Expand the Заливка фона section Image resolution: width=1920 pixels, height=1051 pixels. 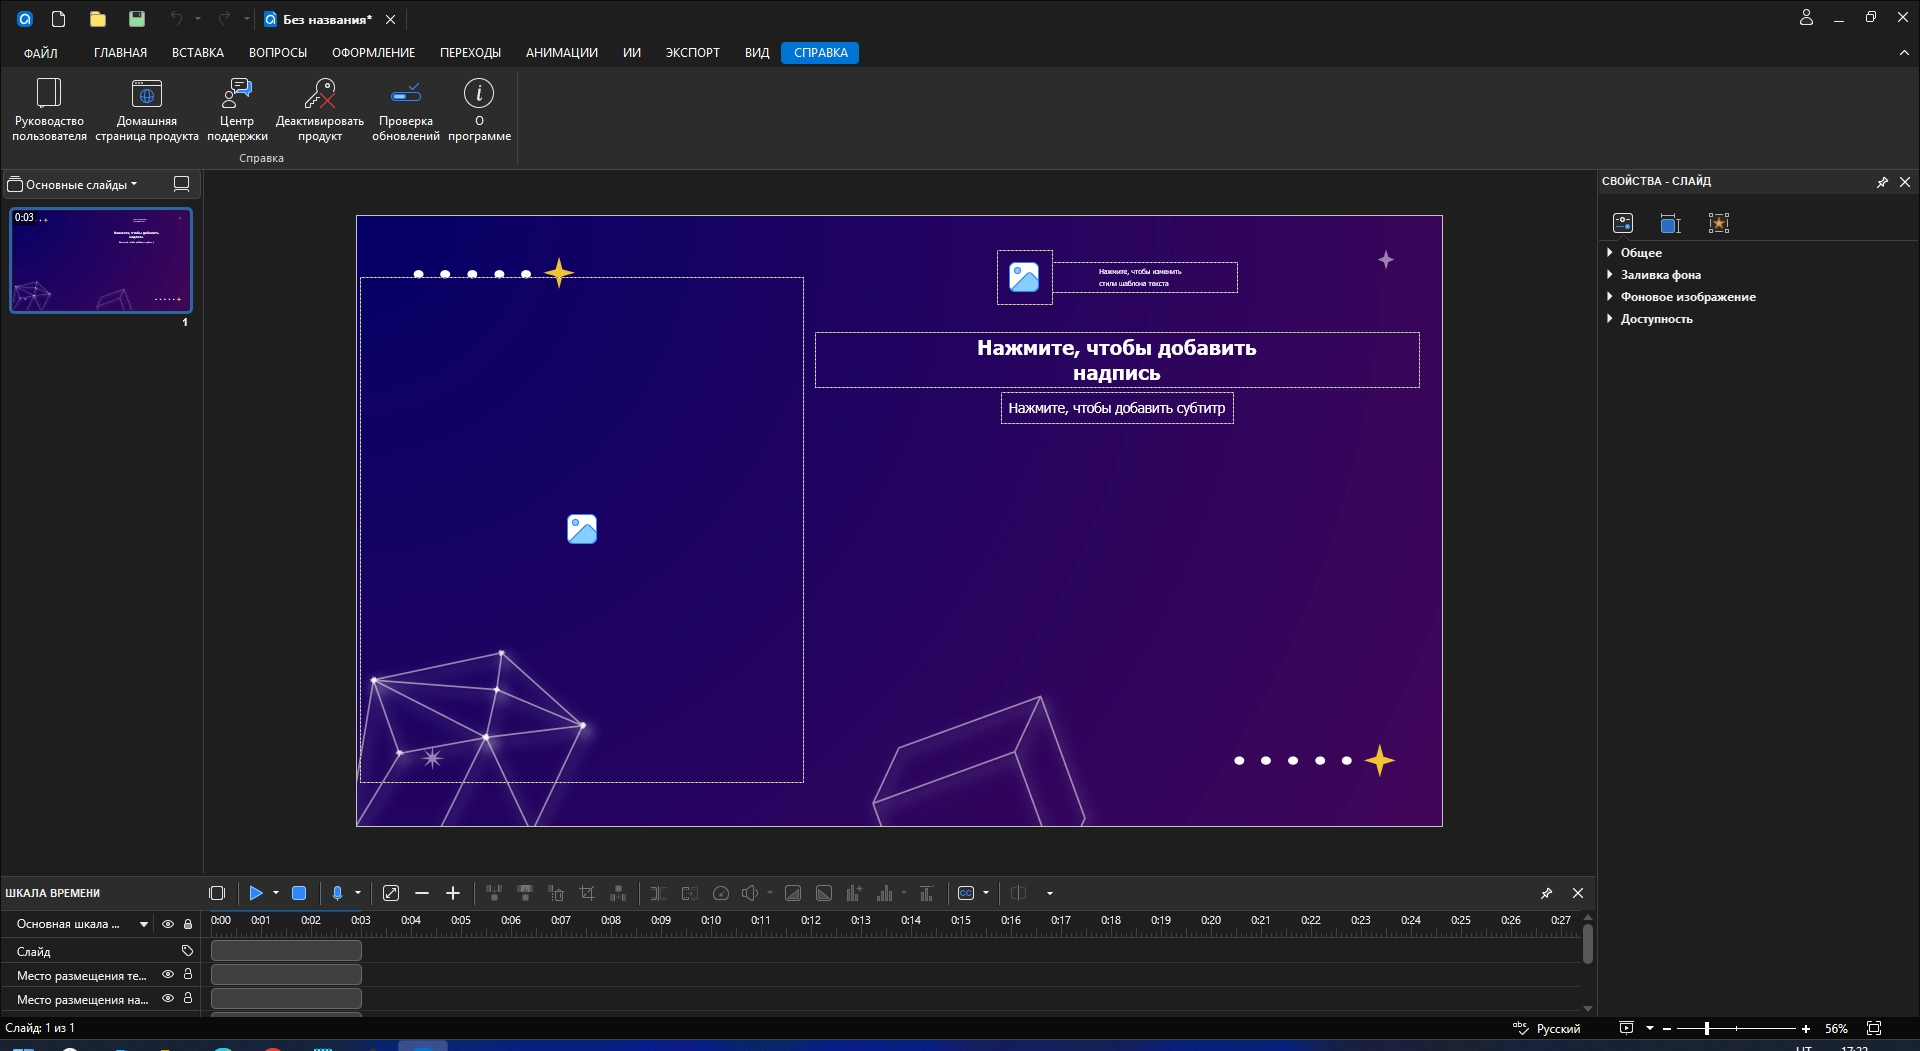tap(1660, 275)
